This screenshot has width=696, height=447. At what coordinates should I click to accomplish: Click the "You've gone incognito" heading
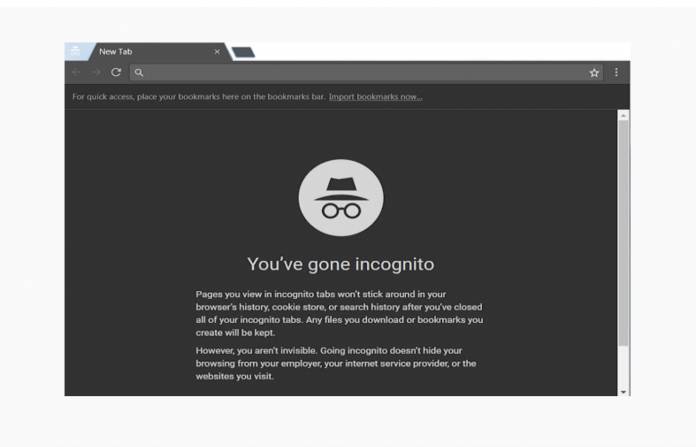(341, 264)
